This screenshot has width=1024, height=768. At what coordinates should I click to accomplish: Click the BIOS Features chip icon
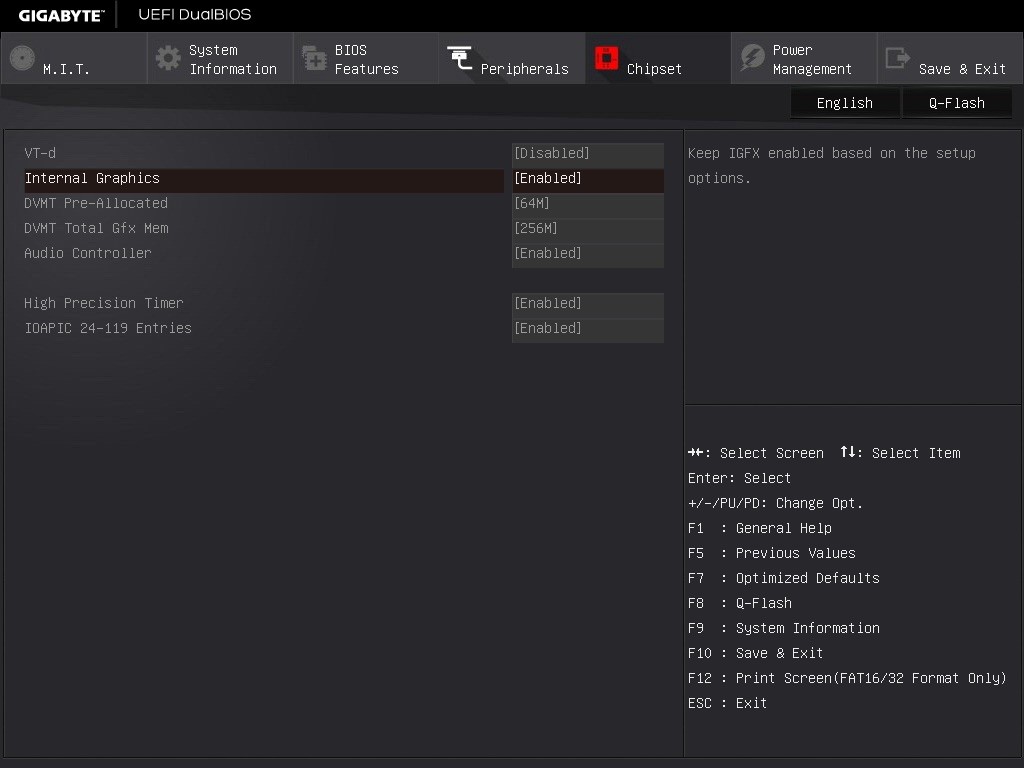click(x=314, y=58)
